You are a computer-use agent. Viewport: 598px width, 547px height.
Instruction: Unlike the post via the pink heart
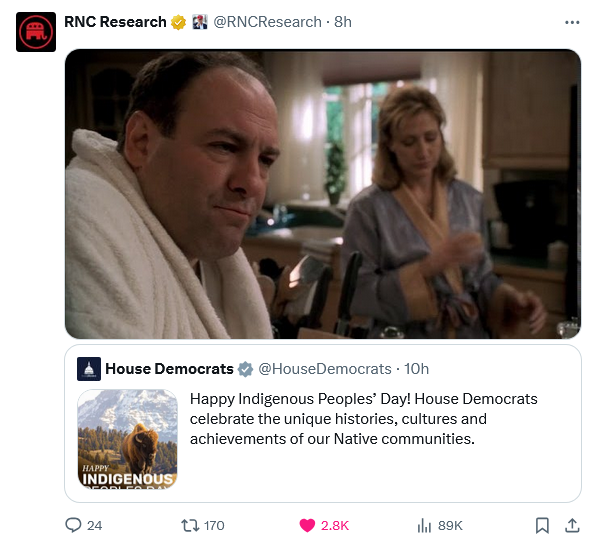pyautogui.click(x=307, y=525)
